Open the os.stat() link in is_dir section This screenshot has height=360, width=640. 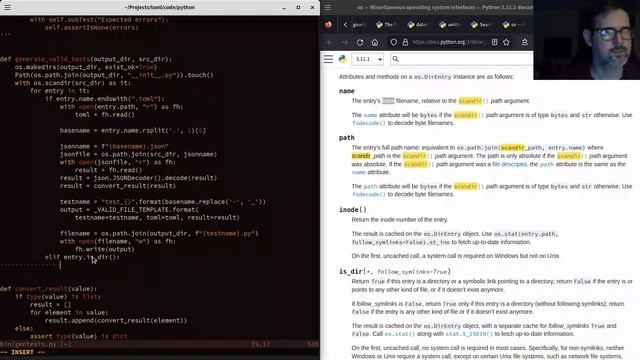tap(399, 334)
